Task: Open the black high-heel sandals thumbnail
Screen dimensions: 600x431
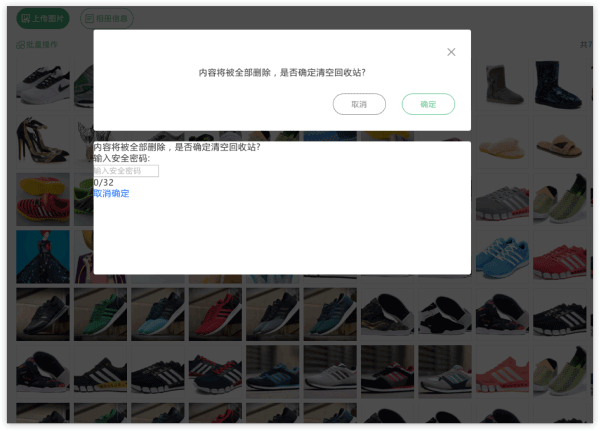Action: (43, 142)
